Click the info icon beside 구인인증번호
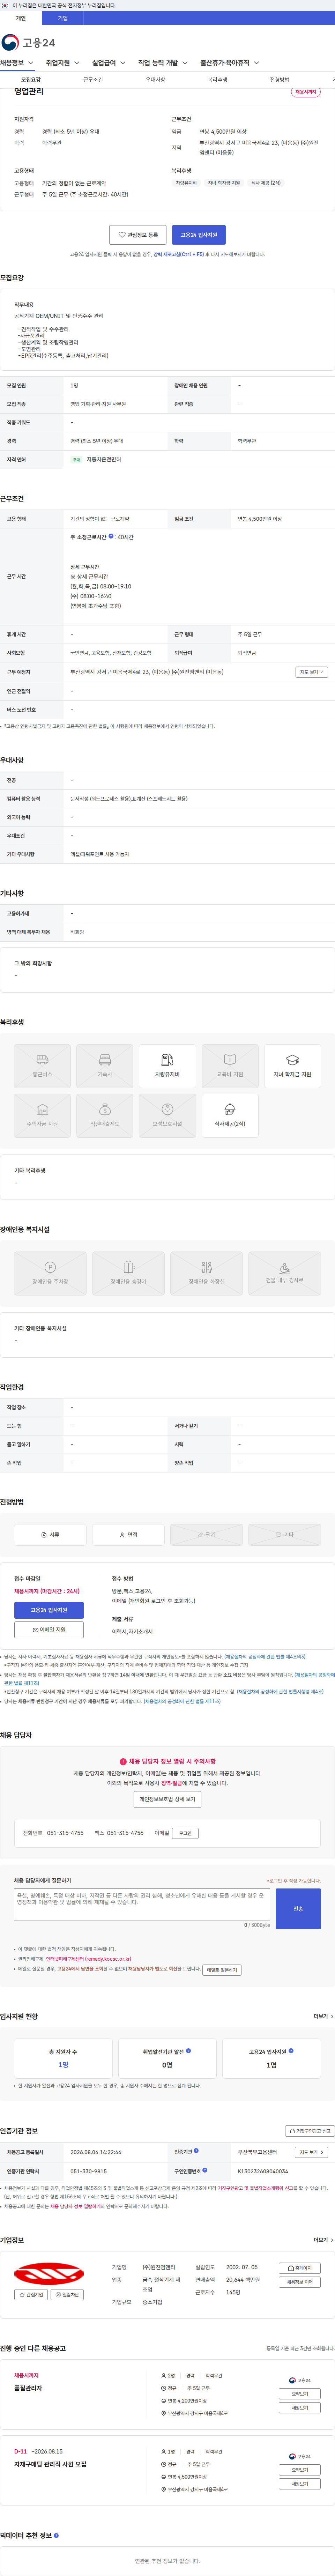Image resolution: width=335 pixels, height=2576 pixels. (x=205, y=2170)
